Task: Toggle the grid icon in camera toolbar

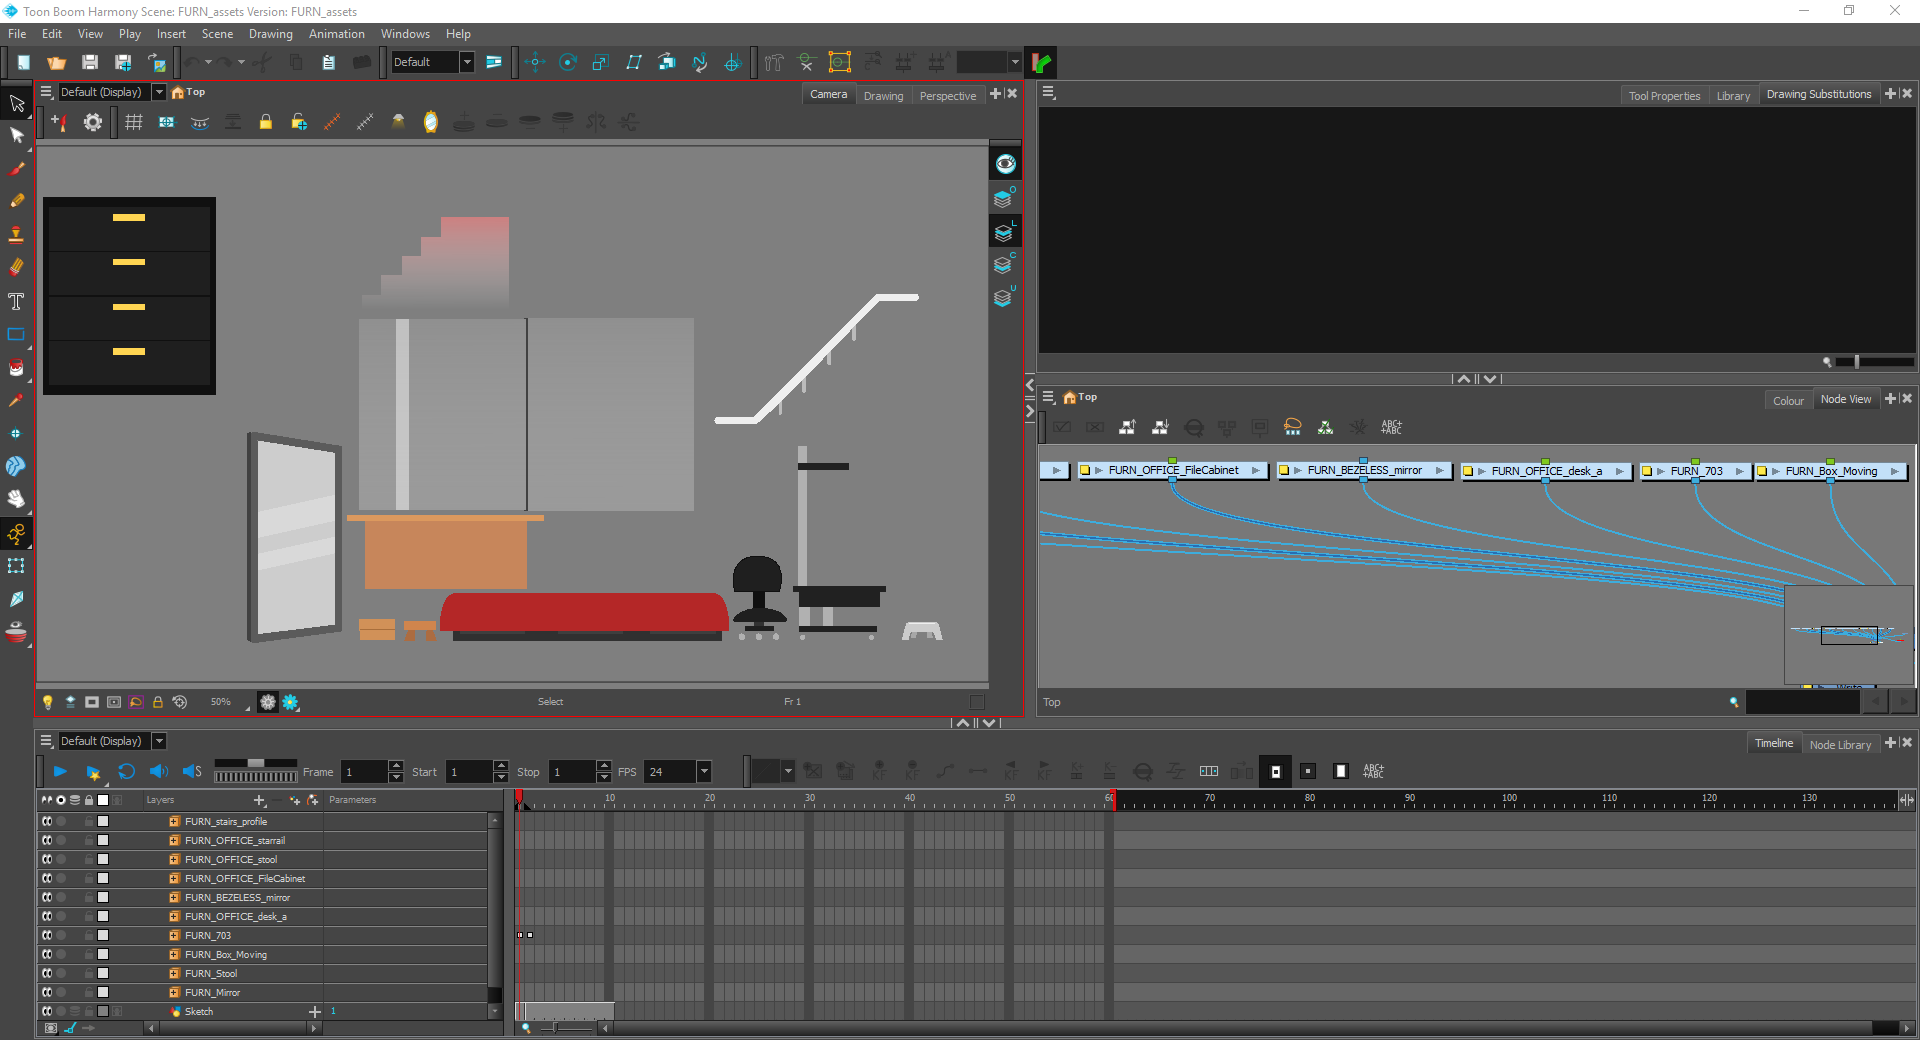Action: tap(134, 122)
